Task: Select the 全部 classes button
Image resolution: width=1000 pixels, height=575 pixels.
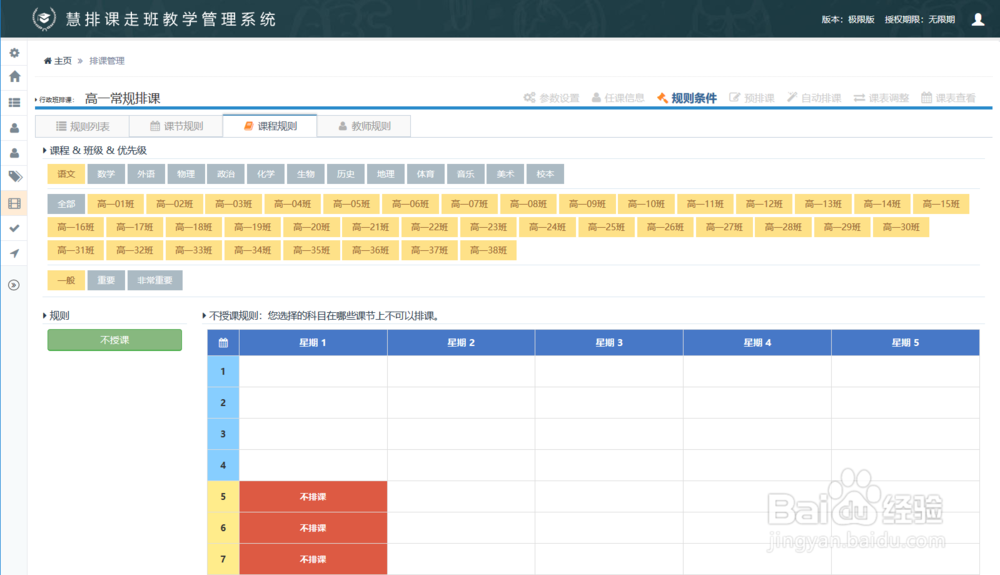Action: coord(66,204)
